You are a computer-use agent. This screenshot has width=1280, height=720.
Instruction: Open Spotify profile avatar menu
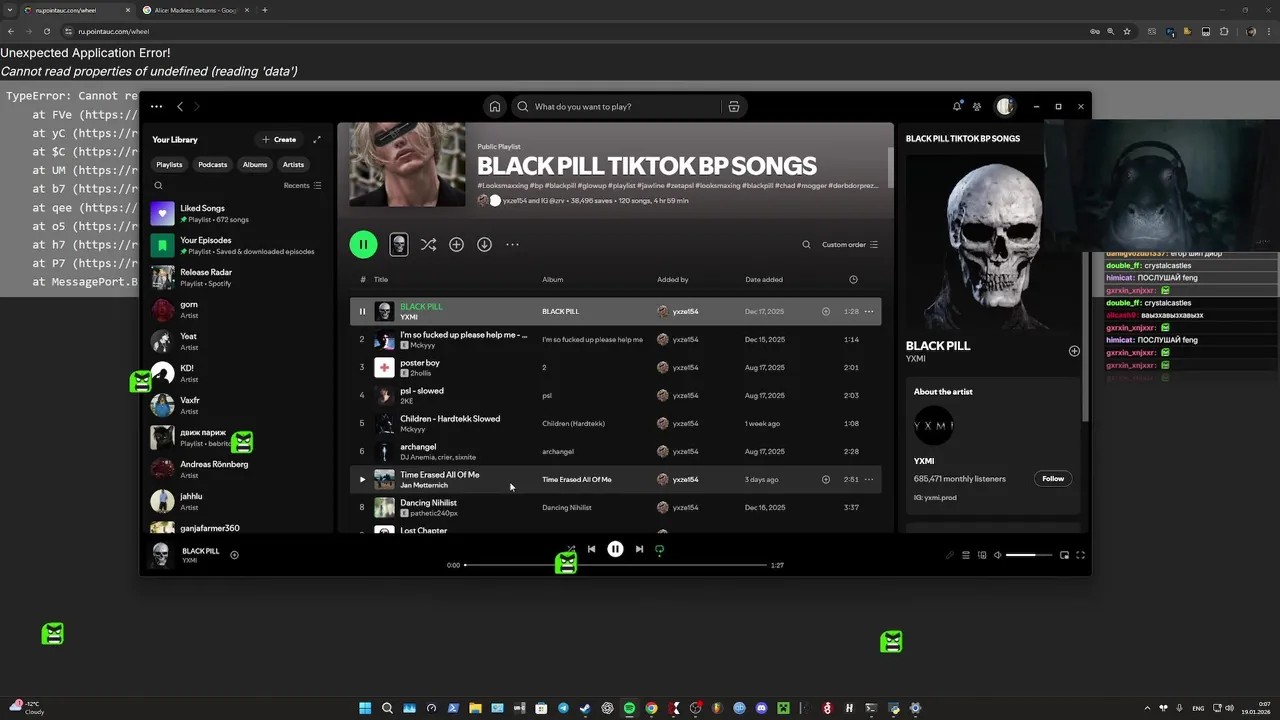coord(1005,106)
